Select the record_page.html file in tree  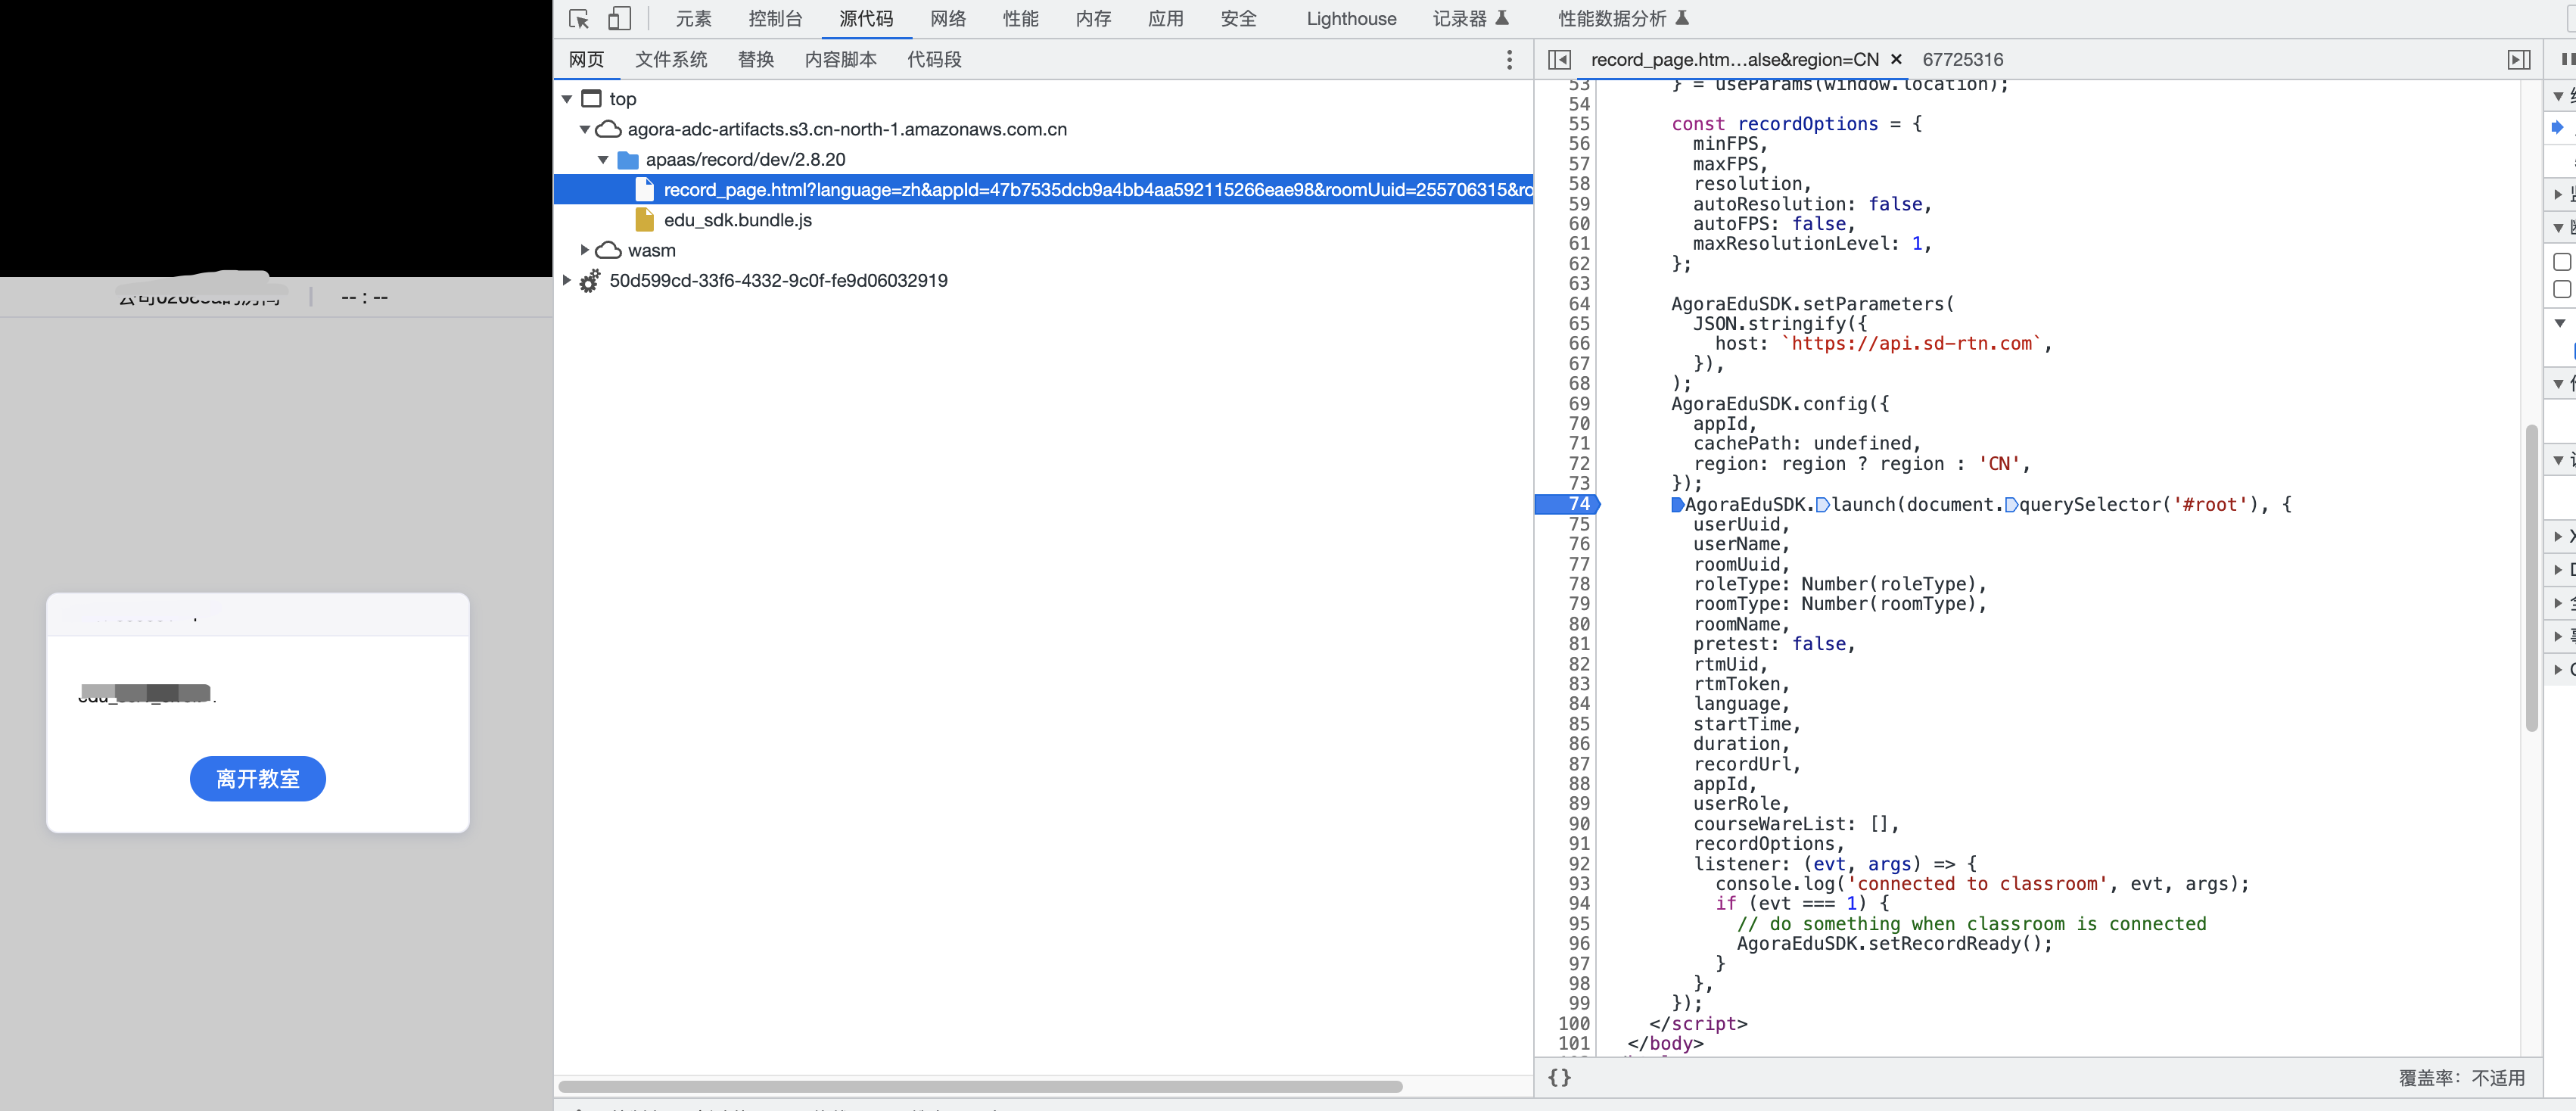coord(1043,190)
